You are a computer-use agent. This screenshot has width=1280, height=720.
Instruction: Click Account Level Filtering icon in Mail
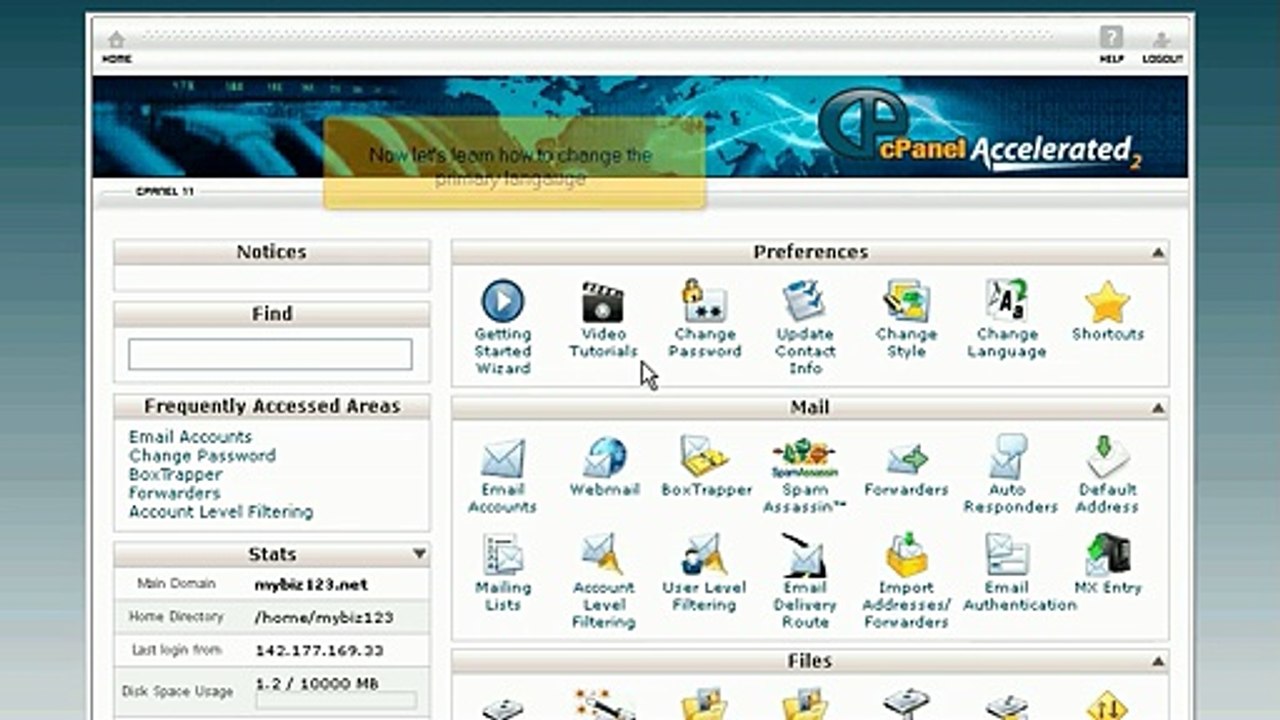pyautogui.click(x=603, y=555)
